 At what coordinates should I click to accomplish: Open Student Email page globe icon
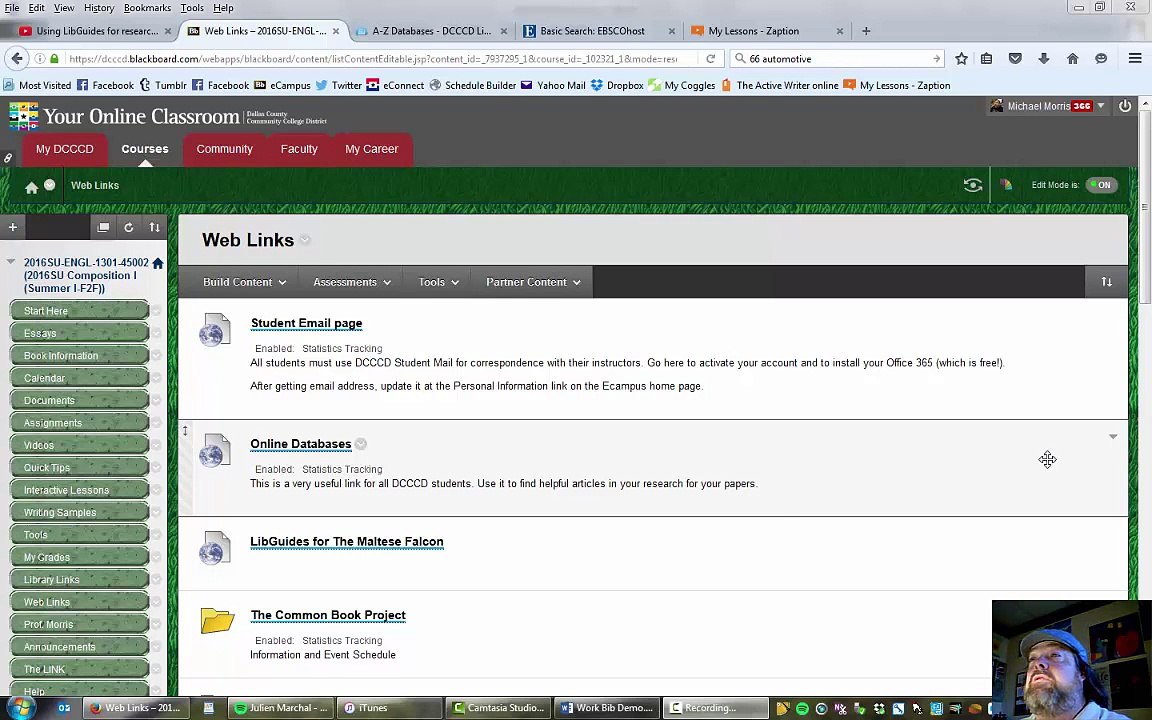tap(215, 330)
